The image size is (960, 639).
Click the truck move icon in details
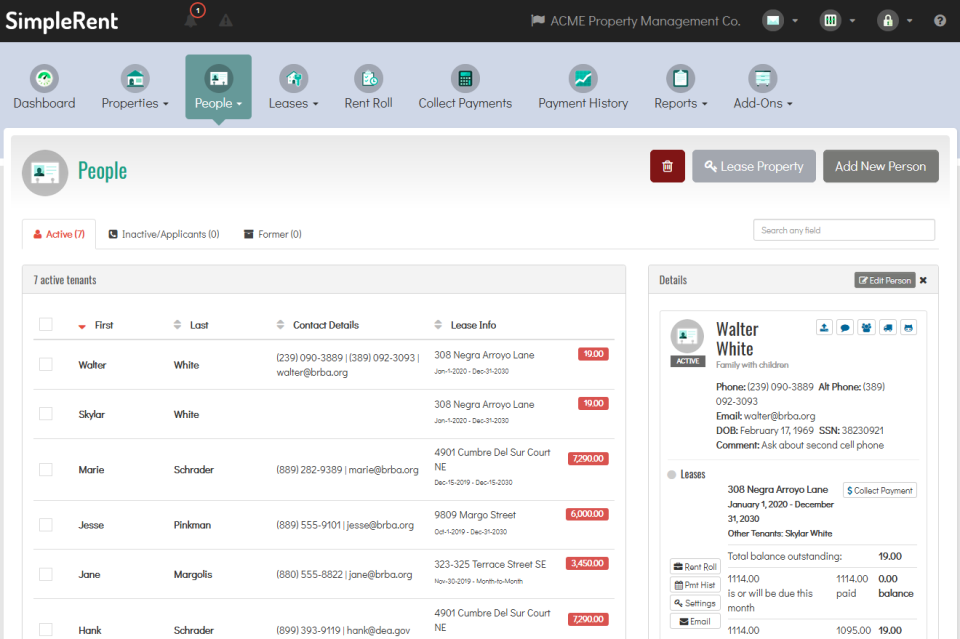888,327
